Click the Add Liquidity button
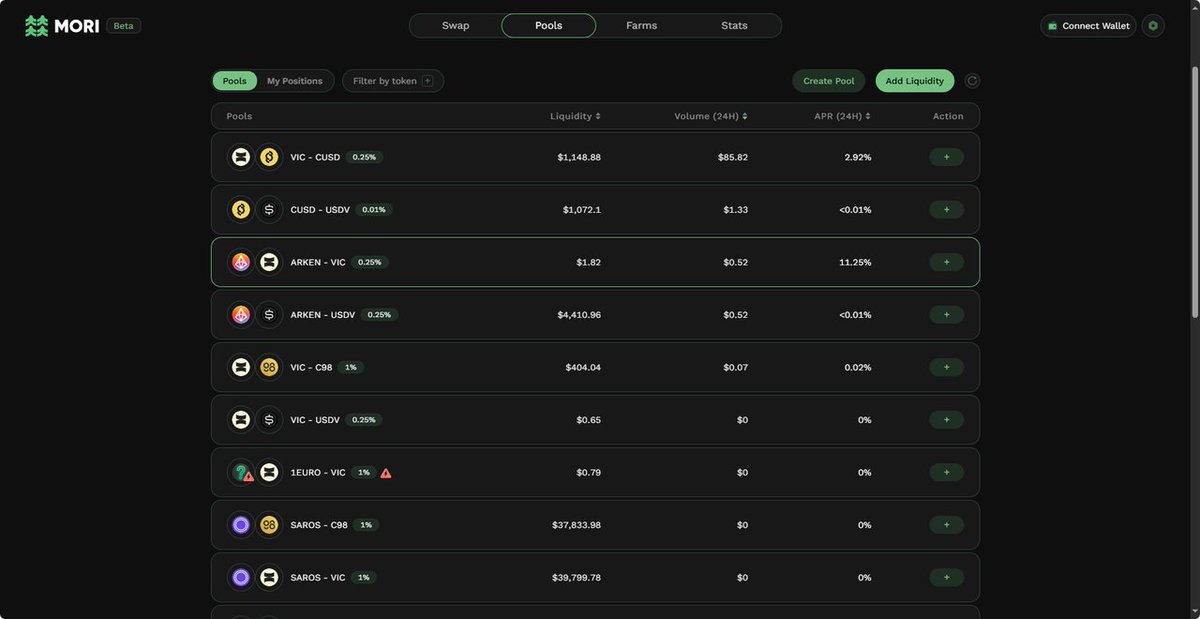1200x619 pixels. click(x=915, y=81)
